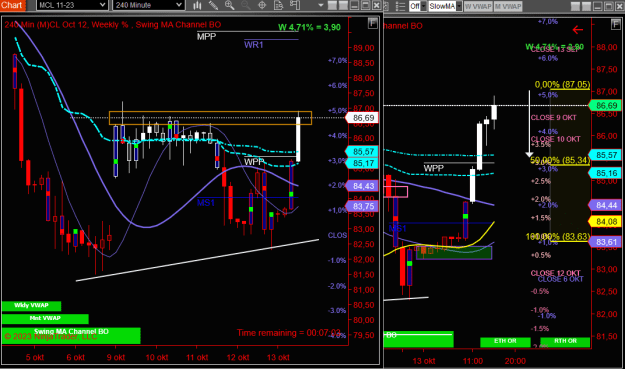625x369 pixels.
Task: Minimize the right chart window
Action: (597, 6)
